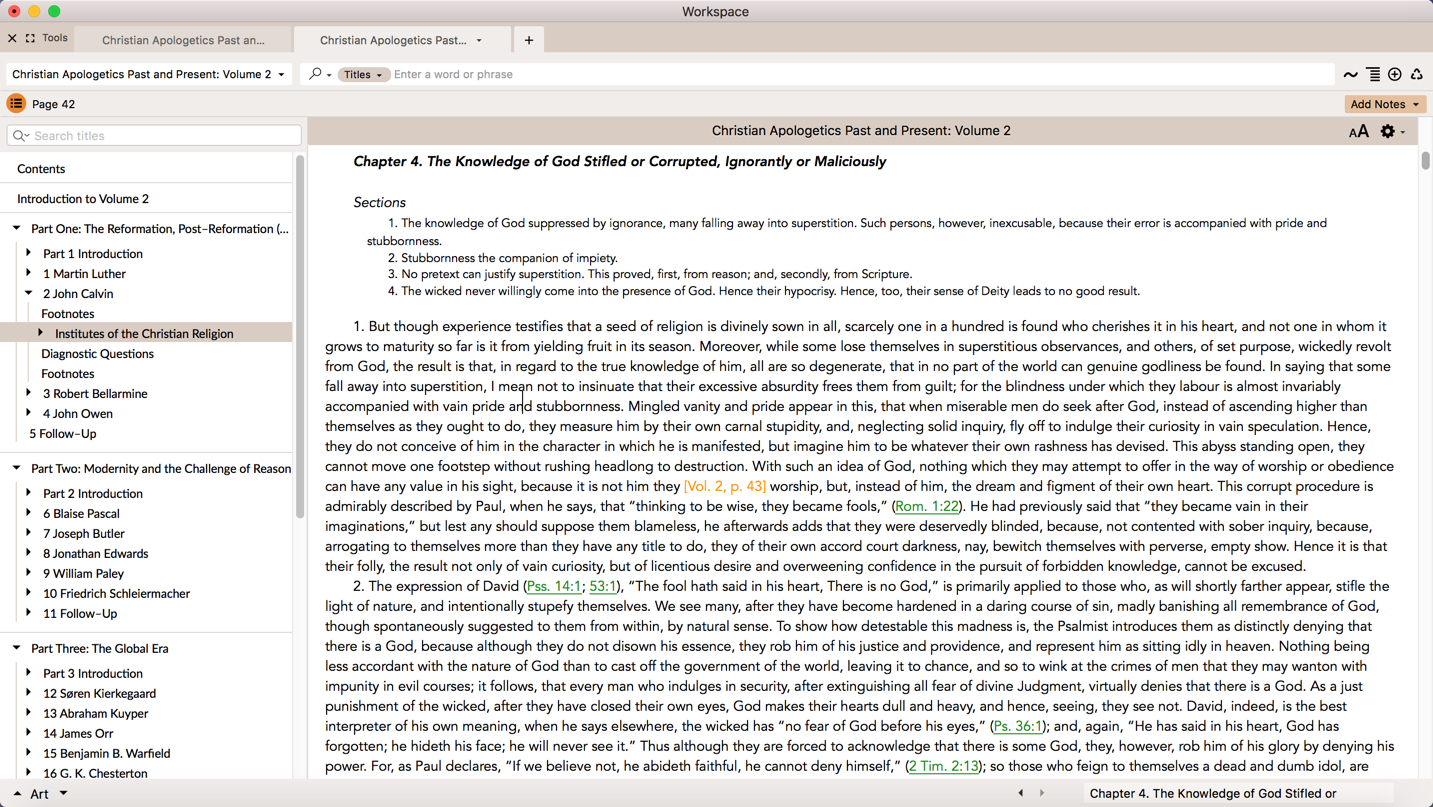
Task: Expand Part 1 Introduction
Action: [29, 253]
